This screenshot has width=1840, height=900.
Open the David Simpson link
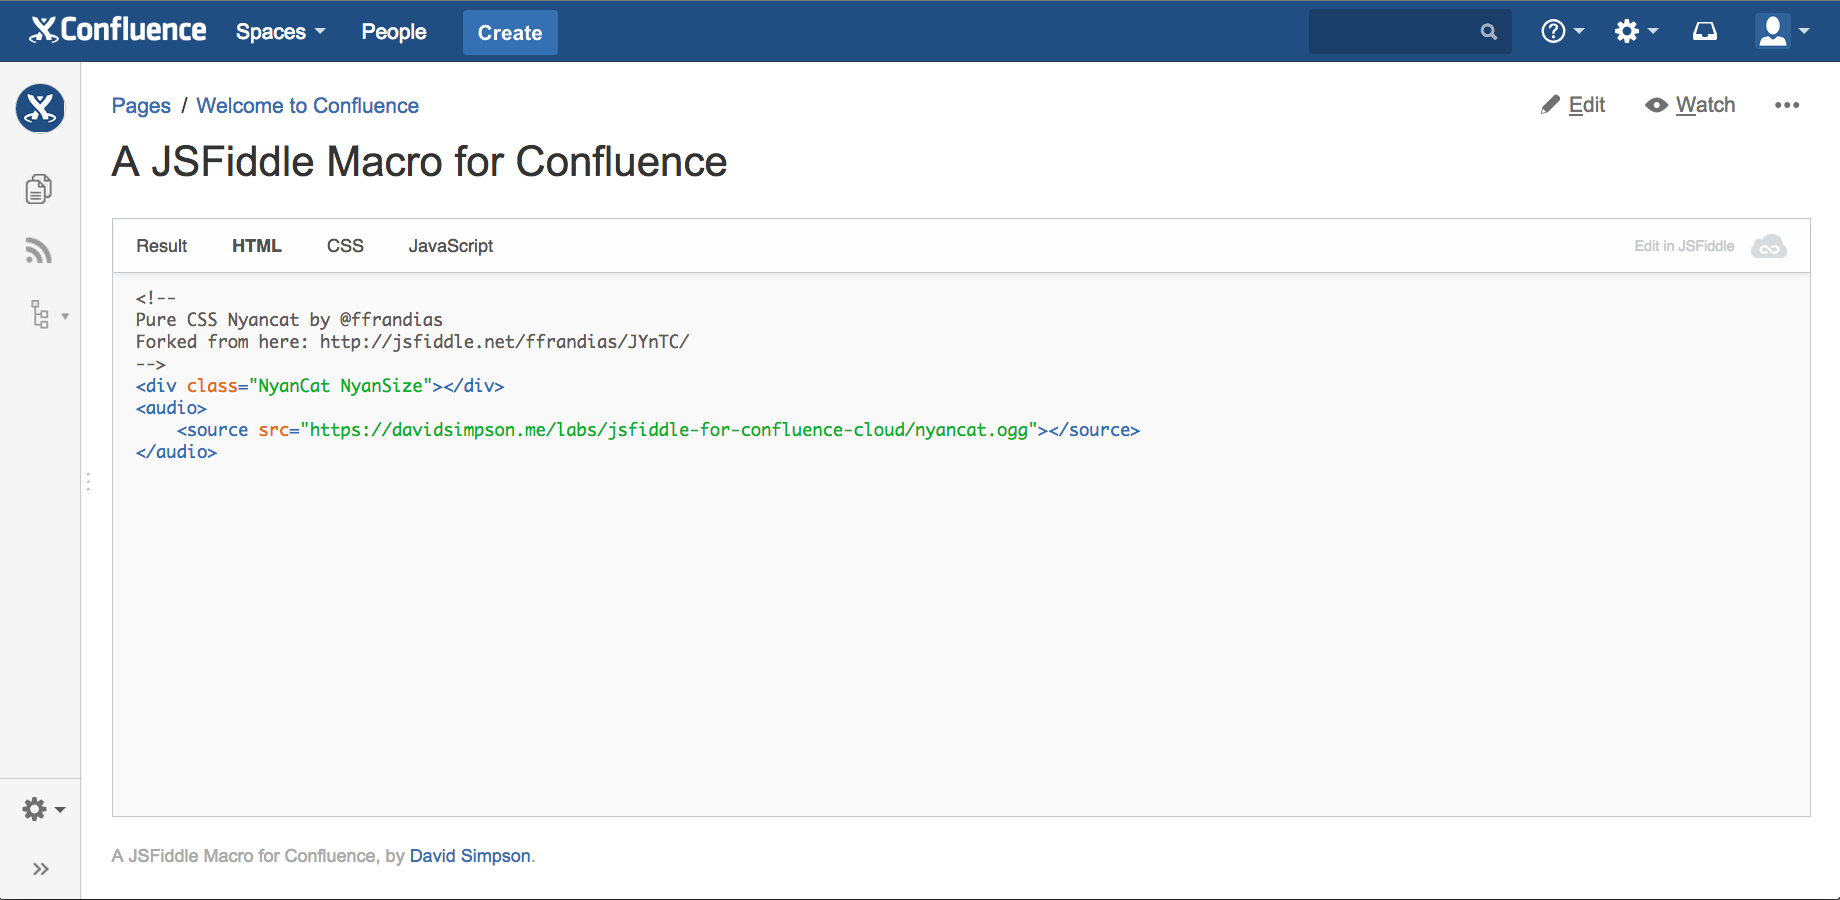pos(470,856)
